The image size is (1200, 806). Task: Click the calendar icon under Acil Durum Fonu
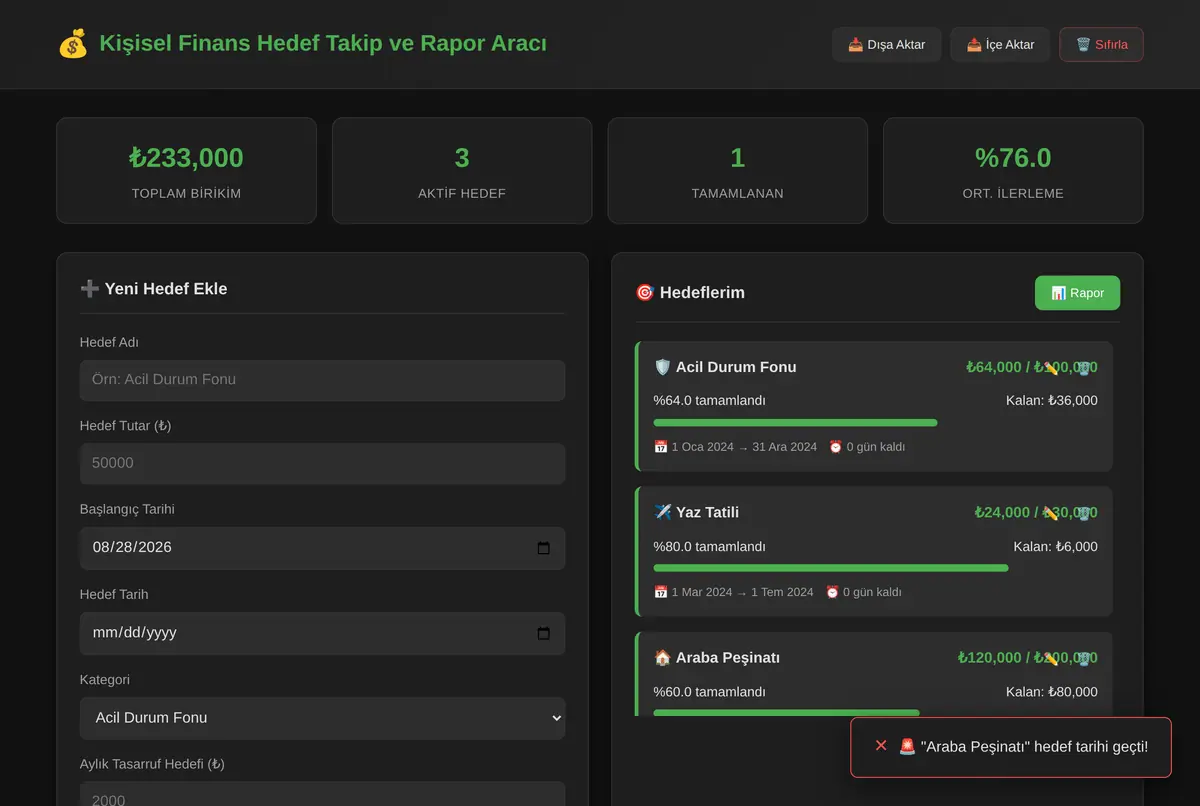tap(660, 447)
